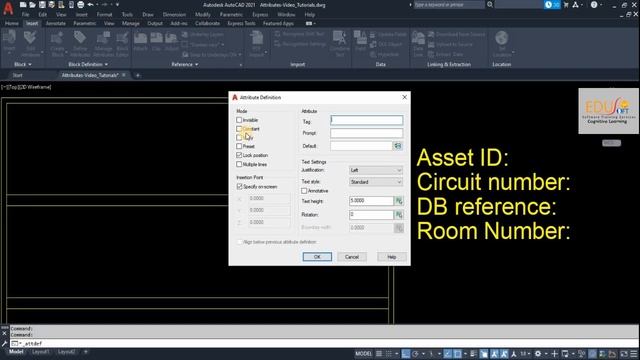The image size is (640, 360).
Task: Click the Plot printer icon in quick access toolbar
Action: (80, 5)
